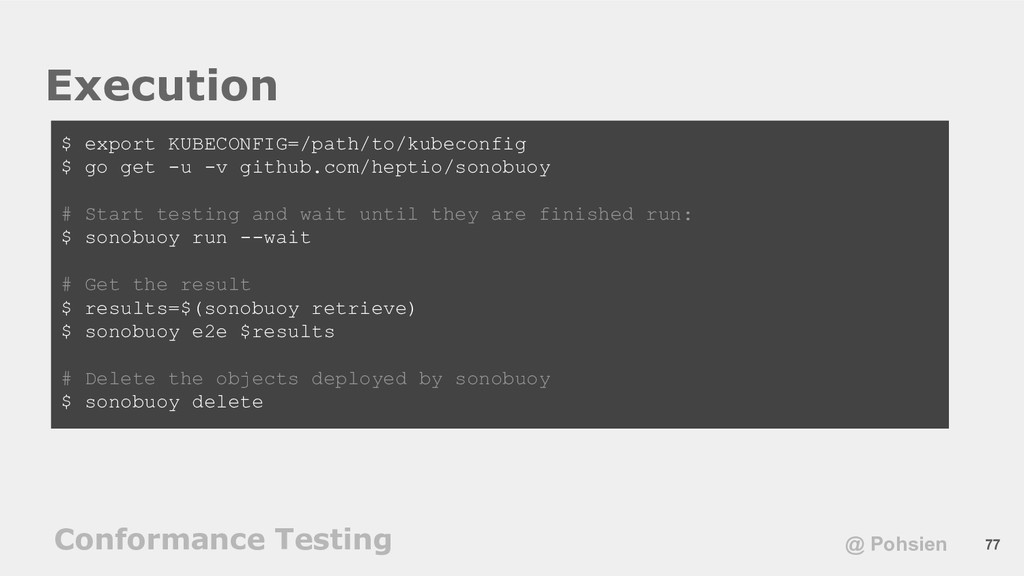Click the results=$(sonobuoy retrieve) line
The width and height of the screenshot is (1024, 576).
[238, 308]
